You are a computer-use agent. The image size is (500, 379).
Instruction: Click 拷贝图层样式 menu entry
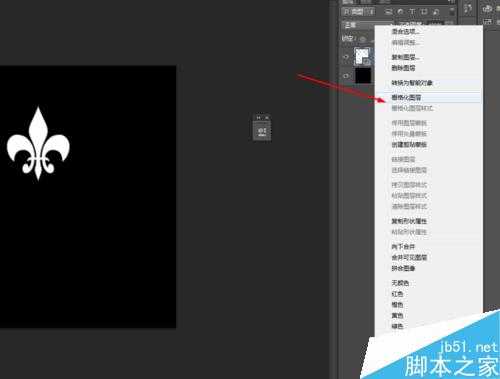point(409,185)
